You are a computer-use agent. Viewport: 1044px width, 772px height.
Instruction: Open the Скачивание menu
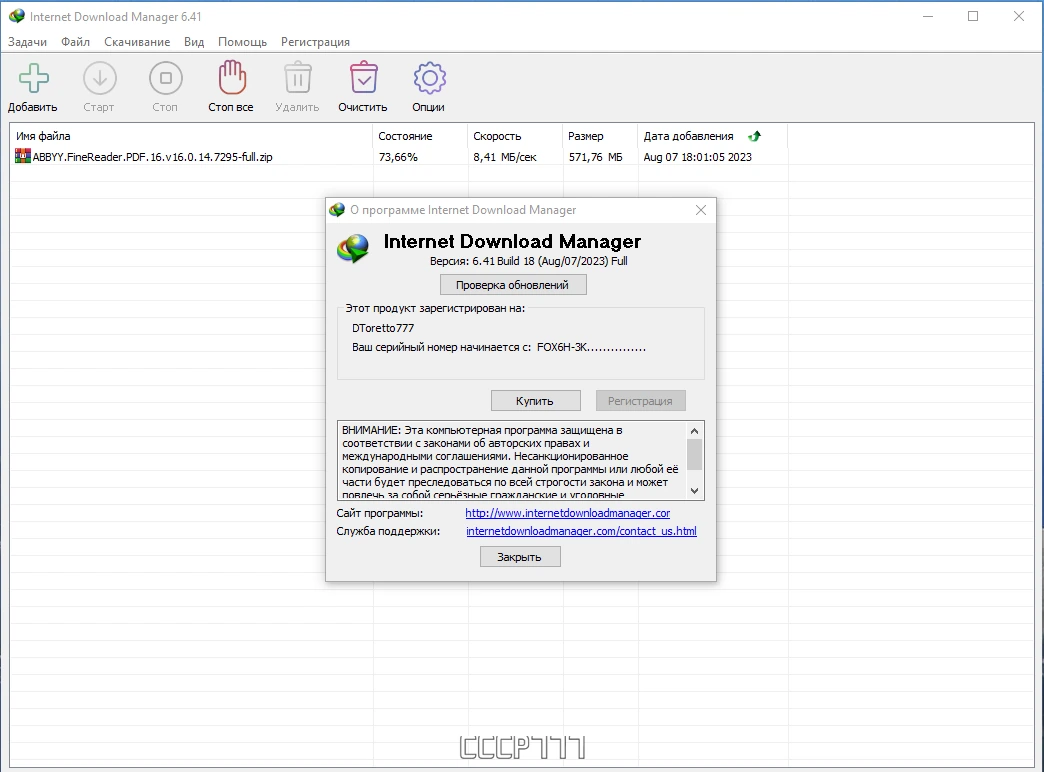[x=136, y=42]
